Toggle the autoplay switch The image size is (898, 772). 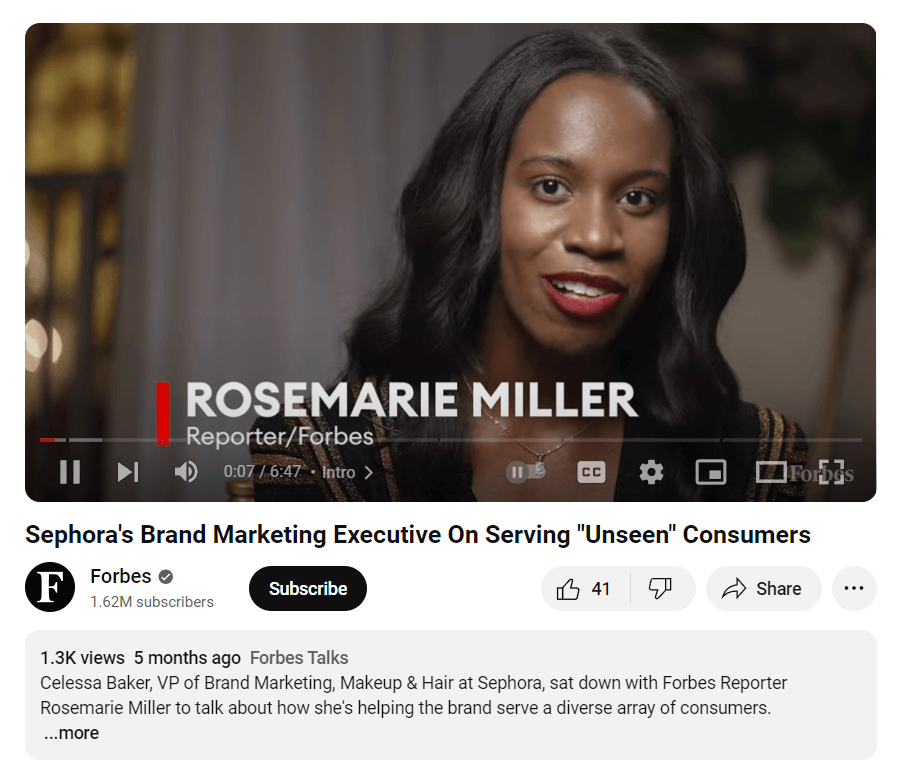click(526, 472)
